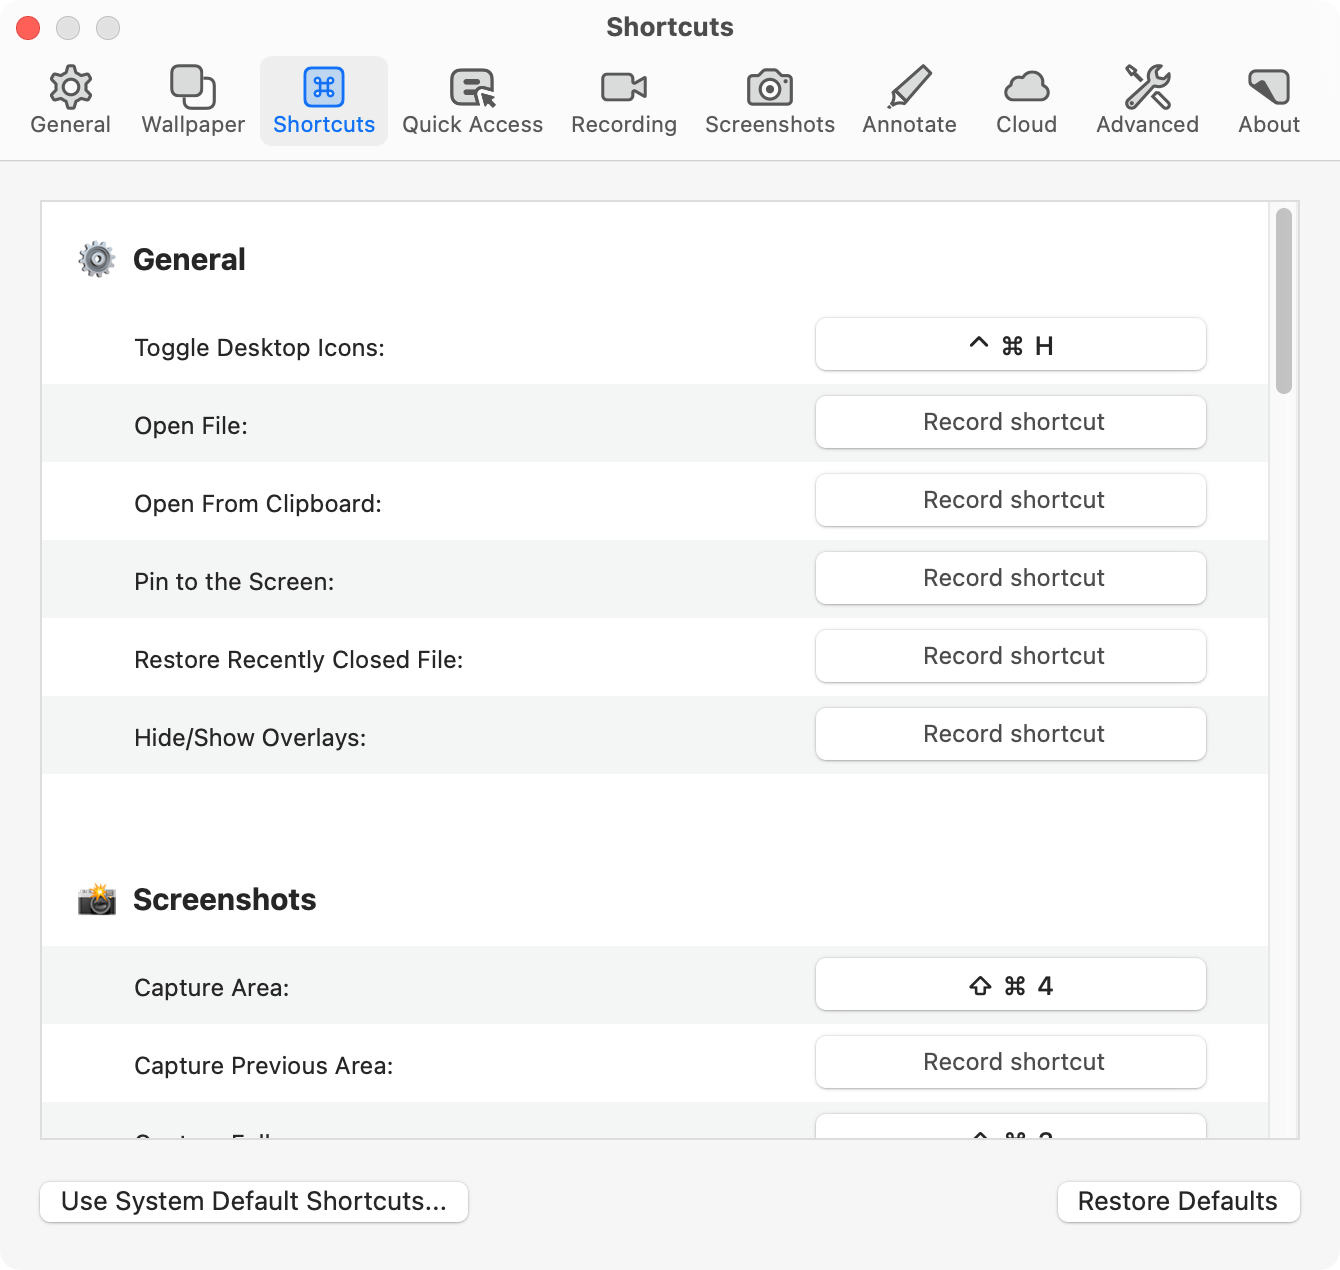The image size is (1340, 1270).
Task: Click Use System Default Shortcuts button
Action: click(x=254, y=1201)
